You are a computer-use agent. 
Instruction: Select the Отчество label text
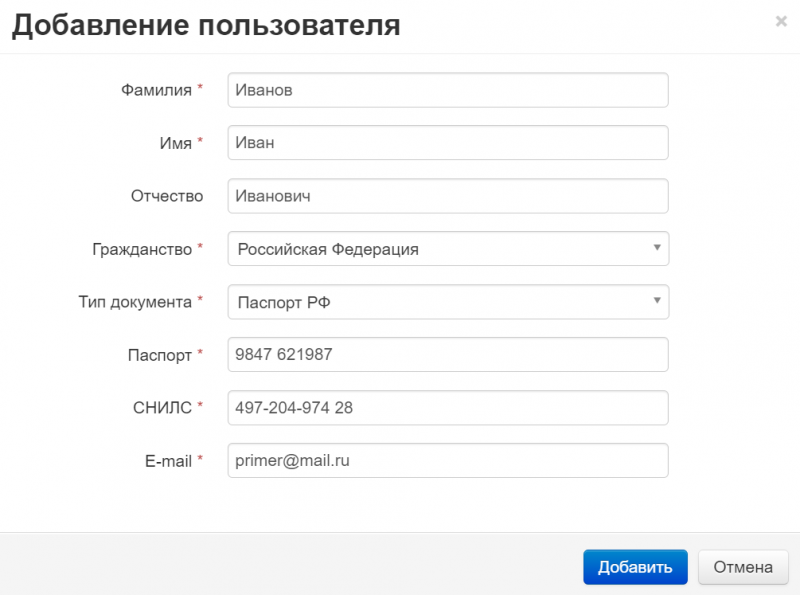(167, 196)
